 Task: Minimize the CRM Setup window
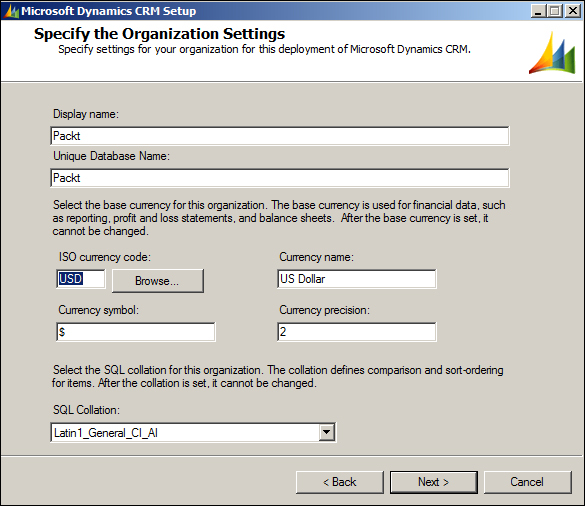click(538, 11)
